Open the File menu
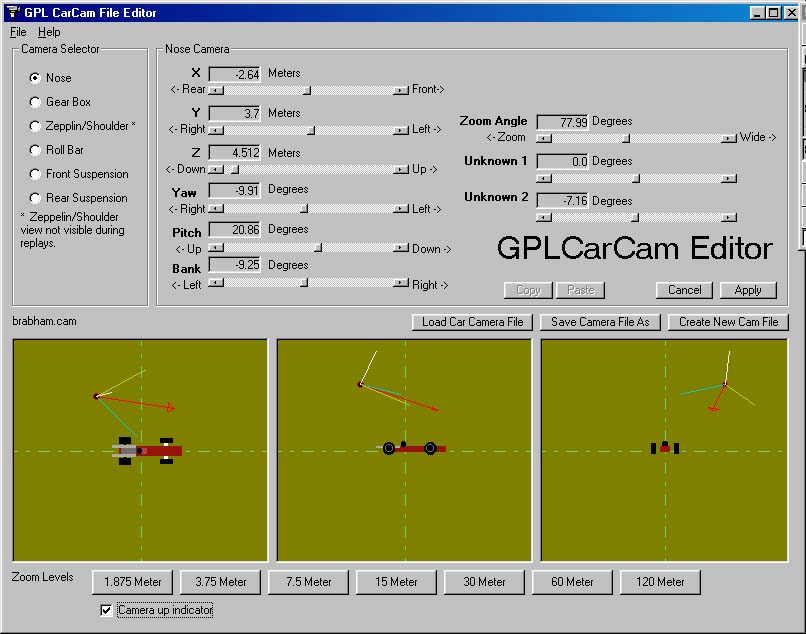806x634 pixels. click(18, 32)
